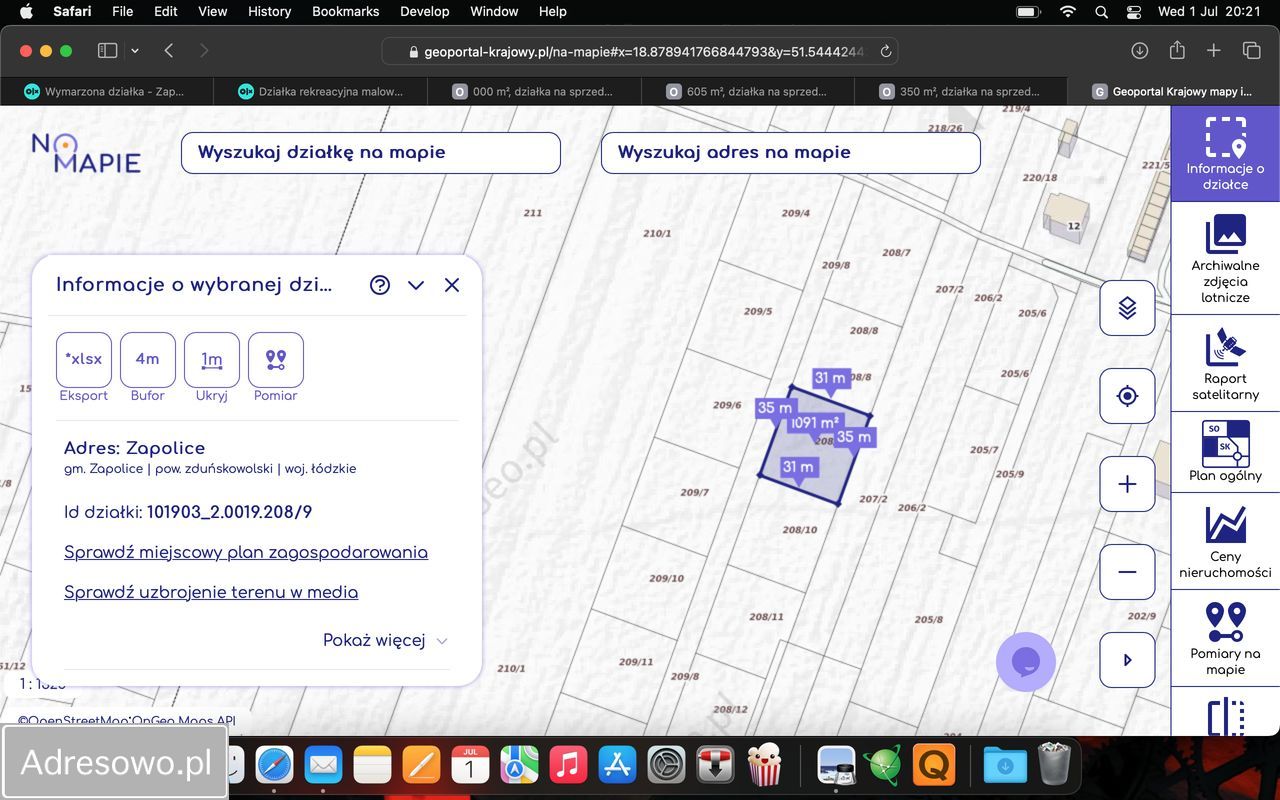Zoom in with the plus button
Screen dimensions: 1280x800
1127,484
